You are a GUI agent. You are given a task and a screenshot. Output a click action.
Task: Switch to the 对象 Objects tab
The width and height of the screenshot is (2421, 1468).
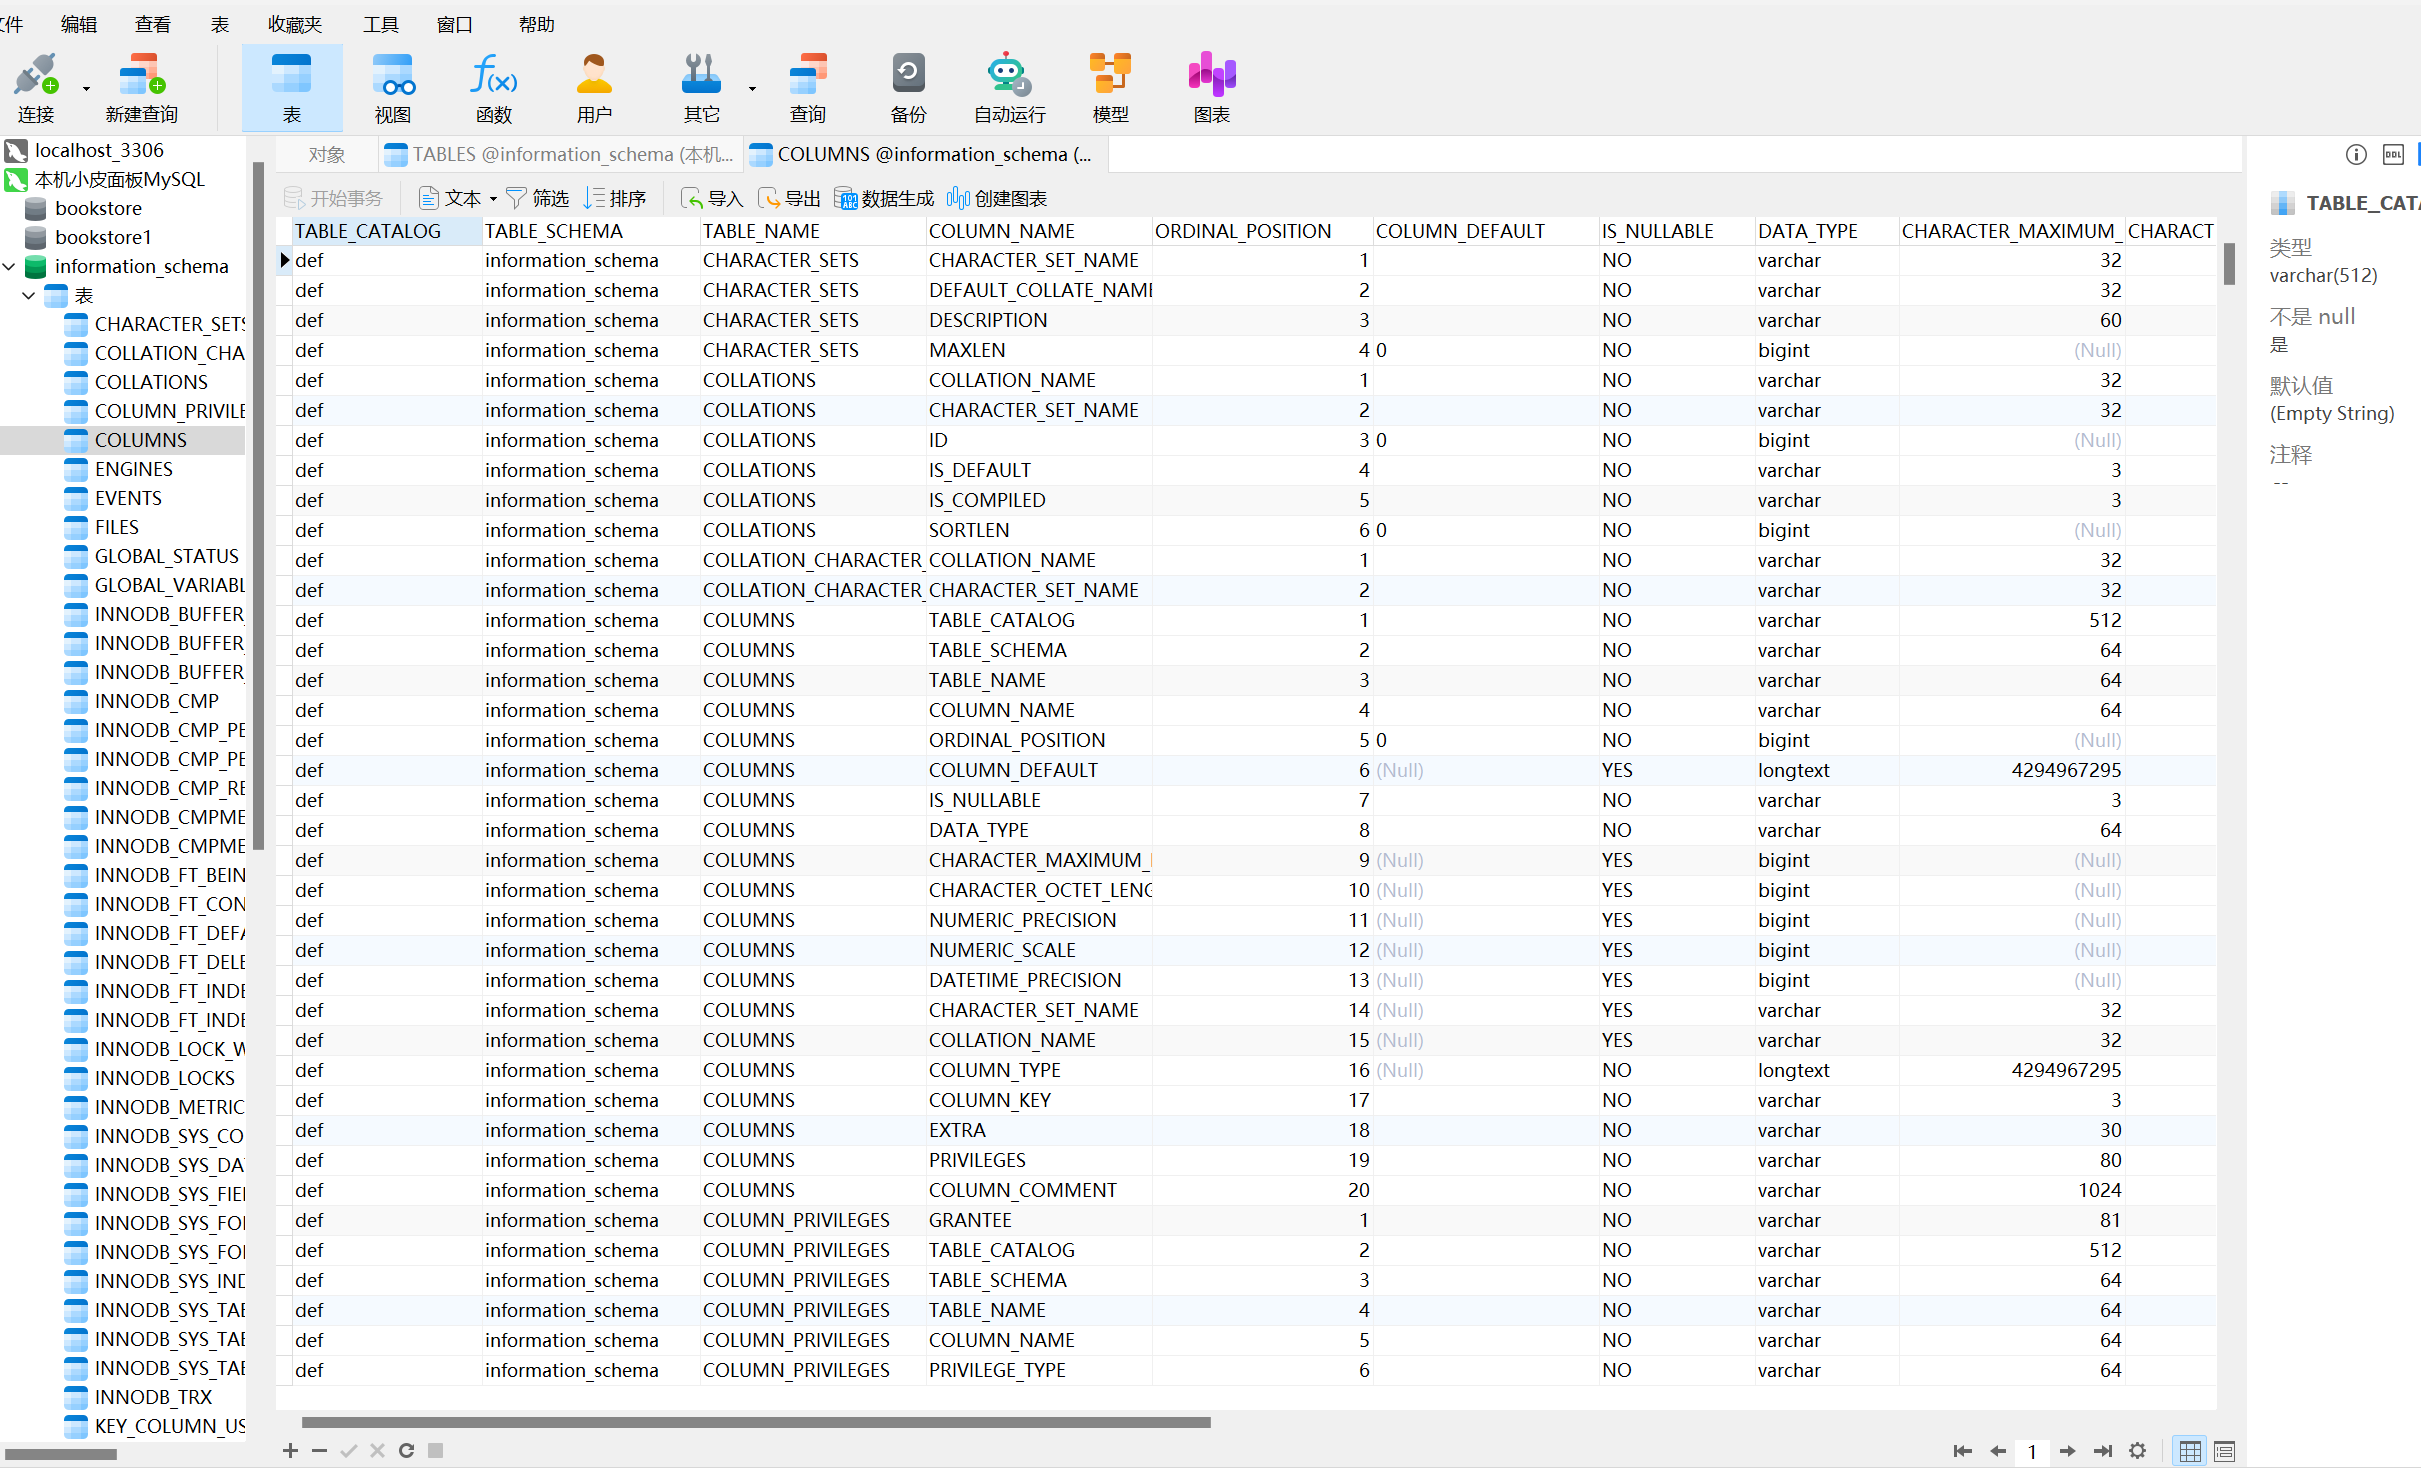[x=327, y=155]
